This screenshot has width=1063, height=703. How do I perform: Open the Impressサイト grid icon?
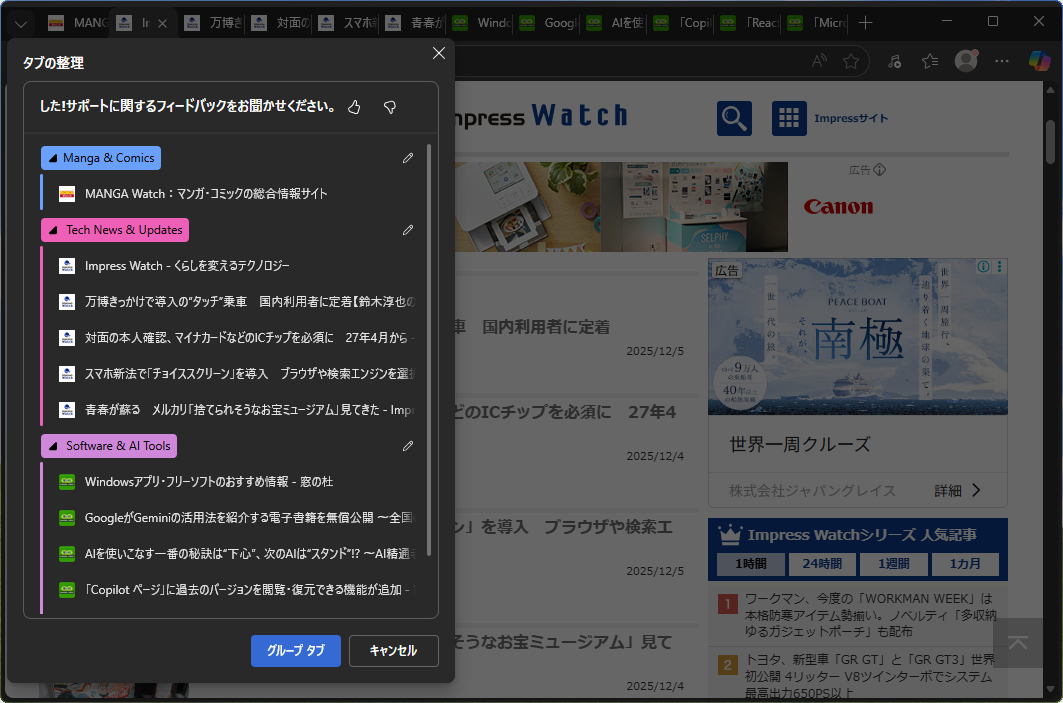(x=789, y=117)
